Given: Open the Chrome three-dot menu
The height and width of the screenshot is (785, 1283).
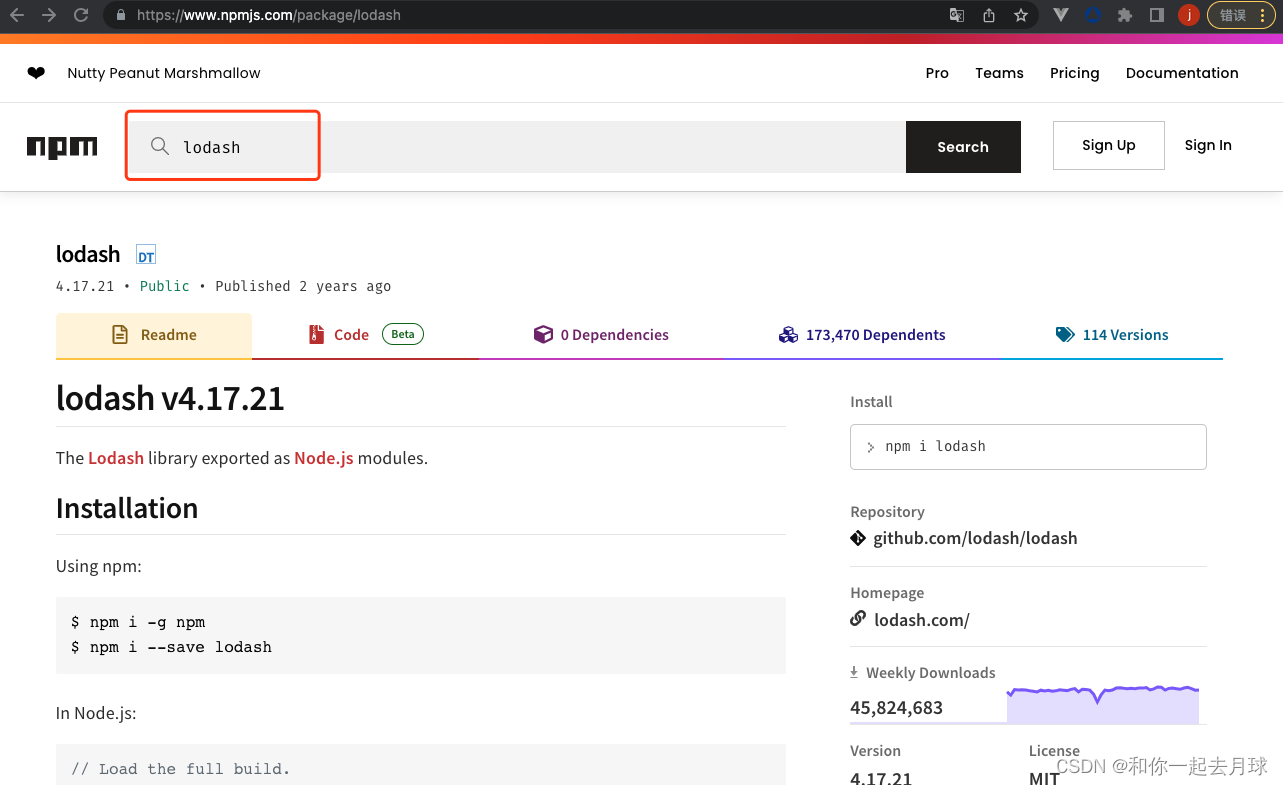Looking at the screenshot, I should [x=1263, y=15].
